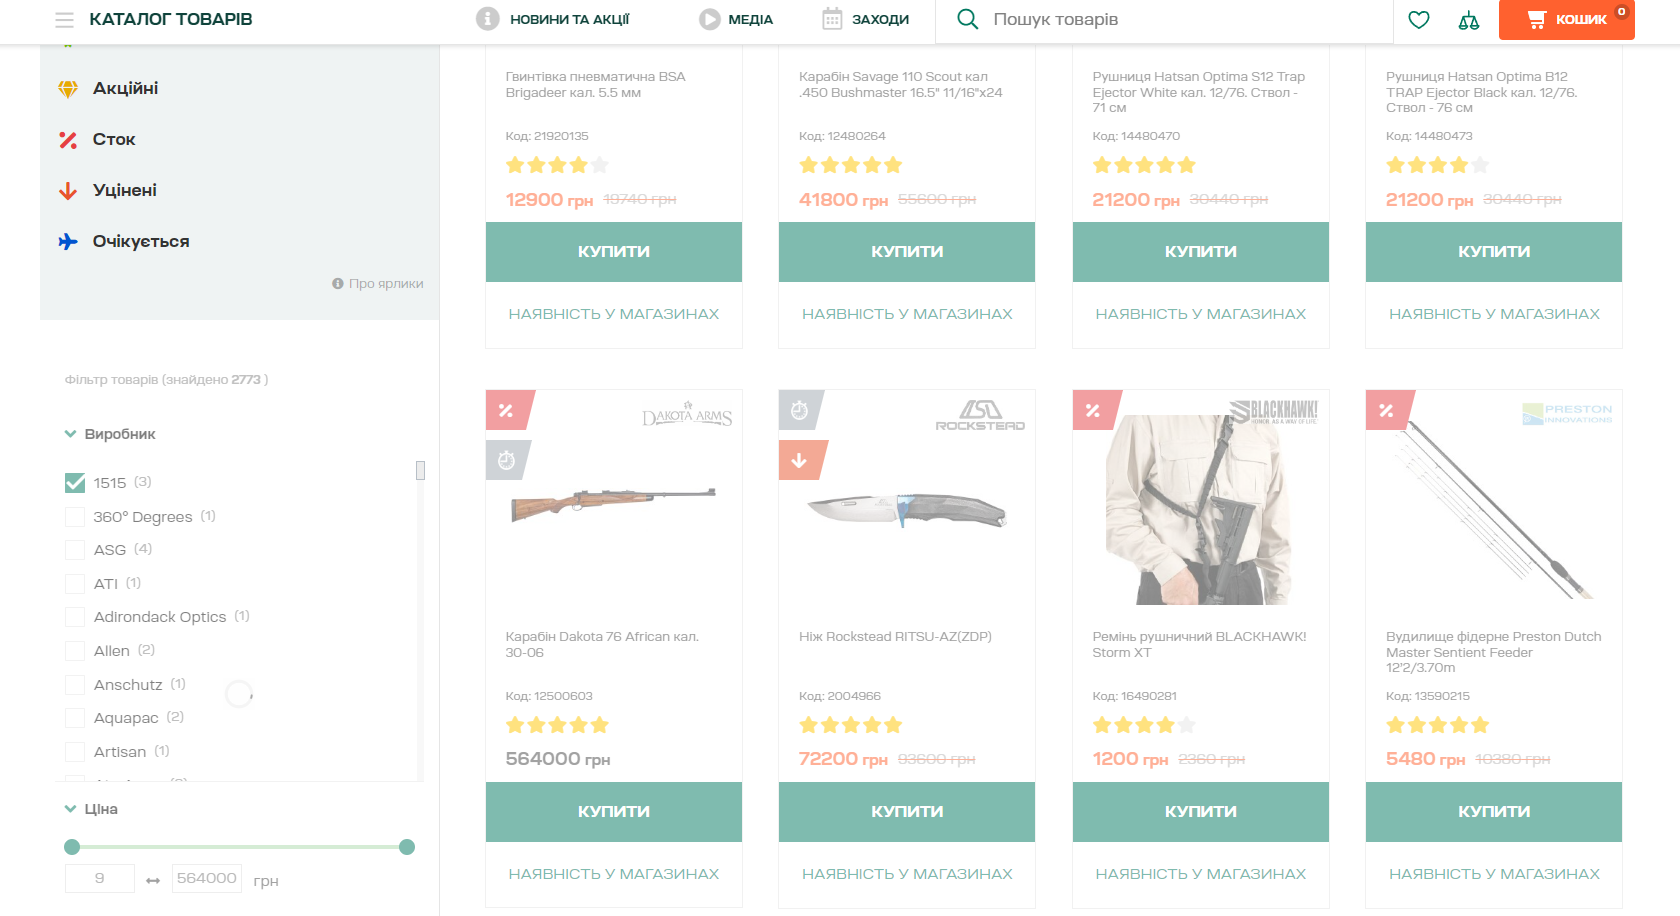Image resolution: width=1680 pixels, height=916 pixels.
Task: Click the maximum price input field
Action: coord(207,878)
